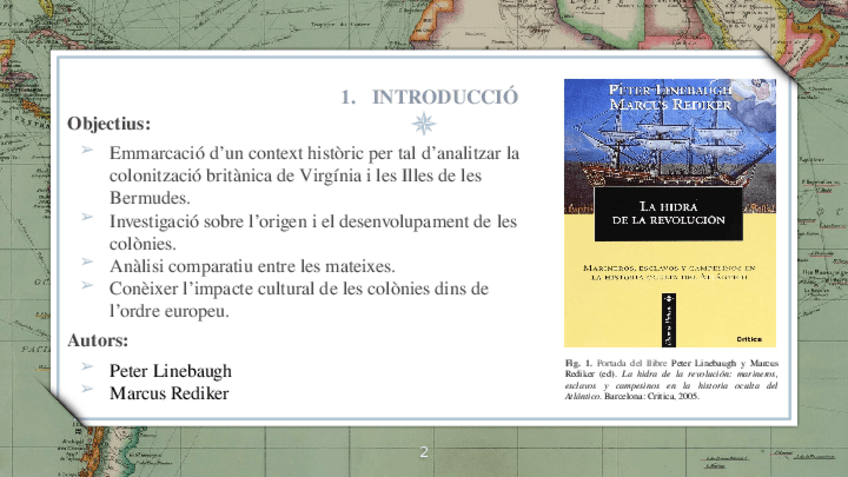Click the arrow bullet before "Conèixer l'impacte"
Image resolution: width=848 pixels, height=477 pixels.
87,285
